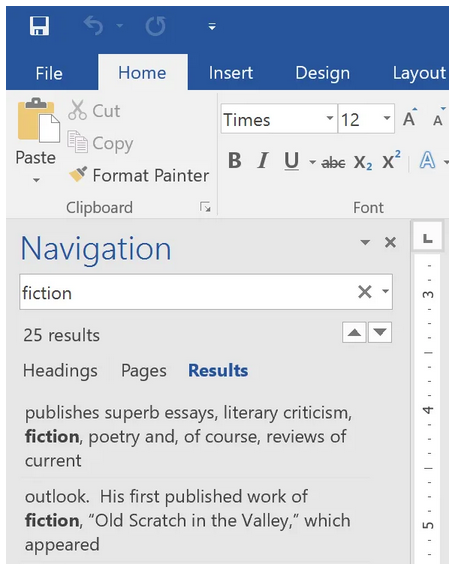Apply strikethrough formatting
The image size is (454, 575).
tap(333, 162)
